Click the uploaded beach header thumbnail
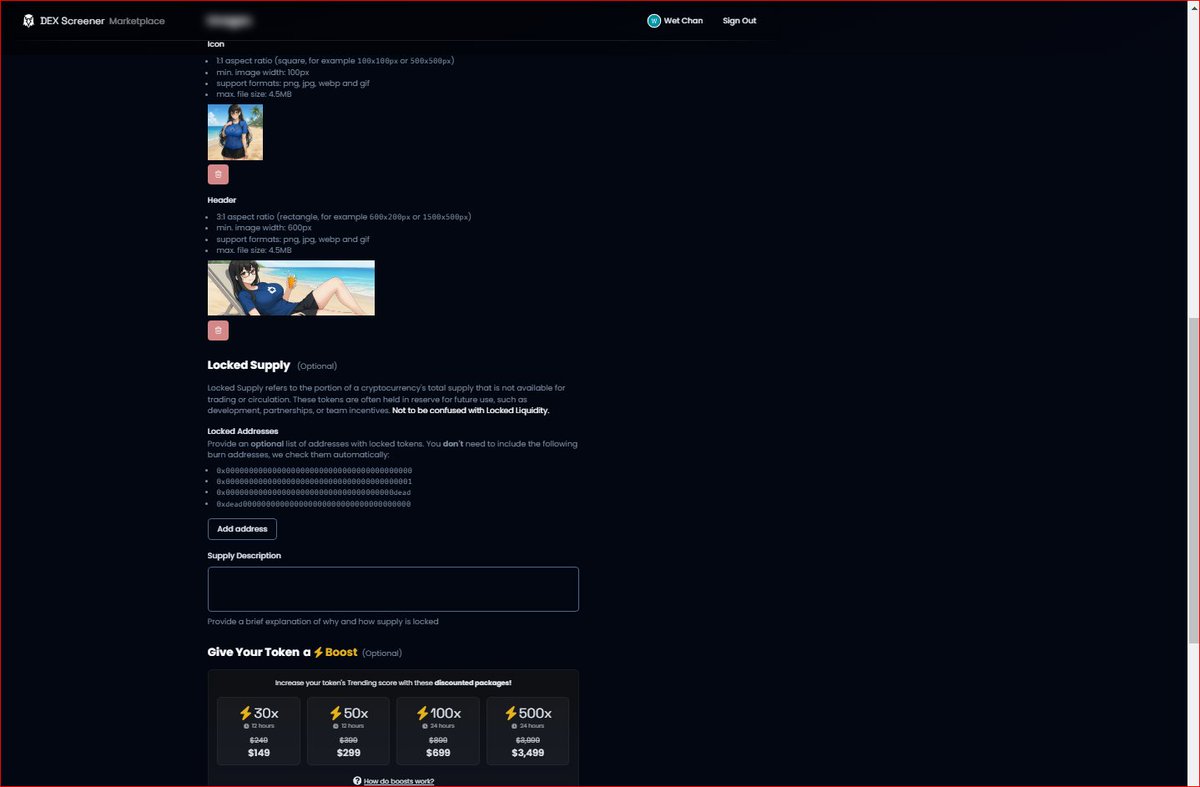This screenshot has height=787, width=1200. 291,288
